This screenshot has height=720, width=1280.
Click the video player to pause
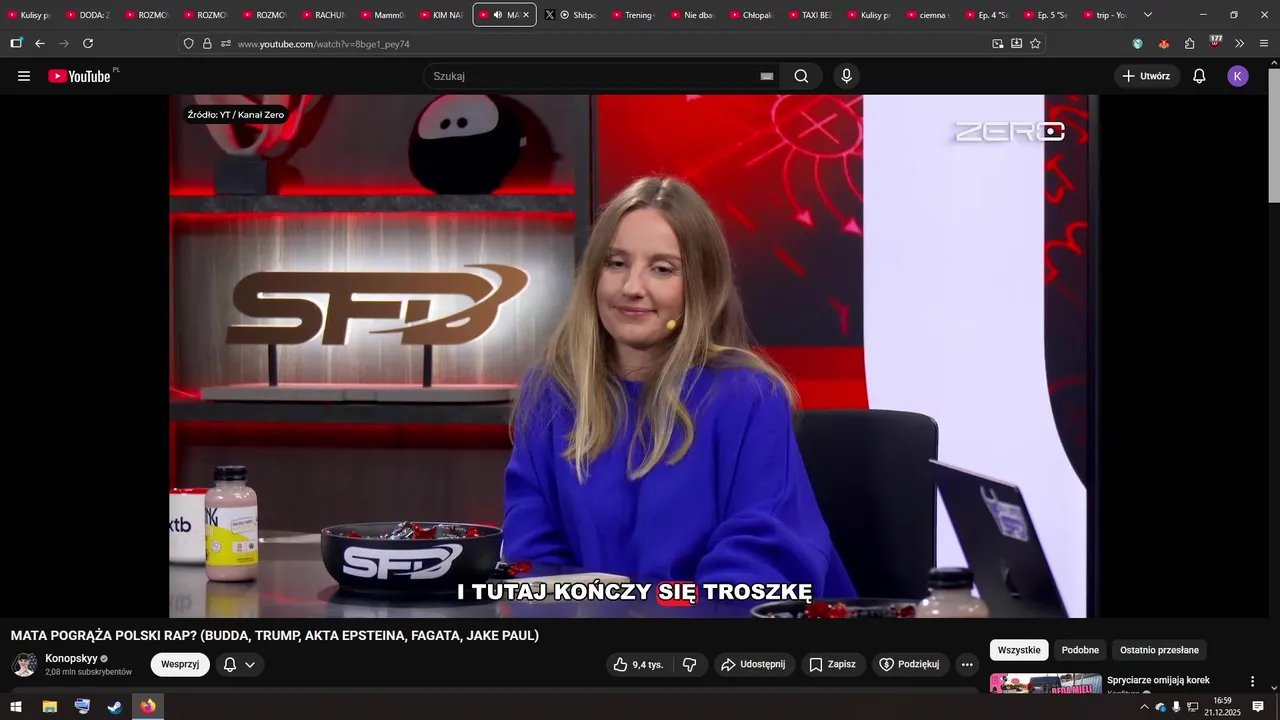click(633, 356)
